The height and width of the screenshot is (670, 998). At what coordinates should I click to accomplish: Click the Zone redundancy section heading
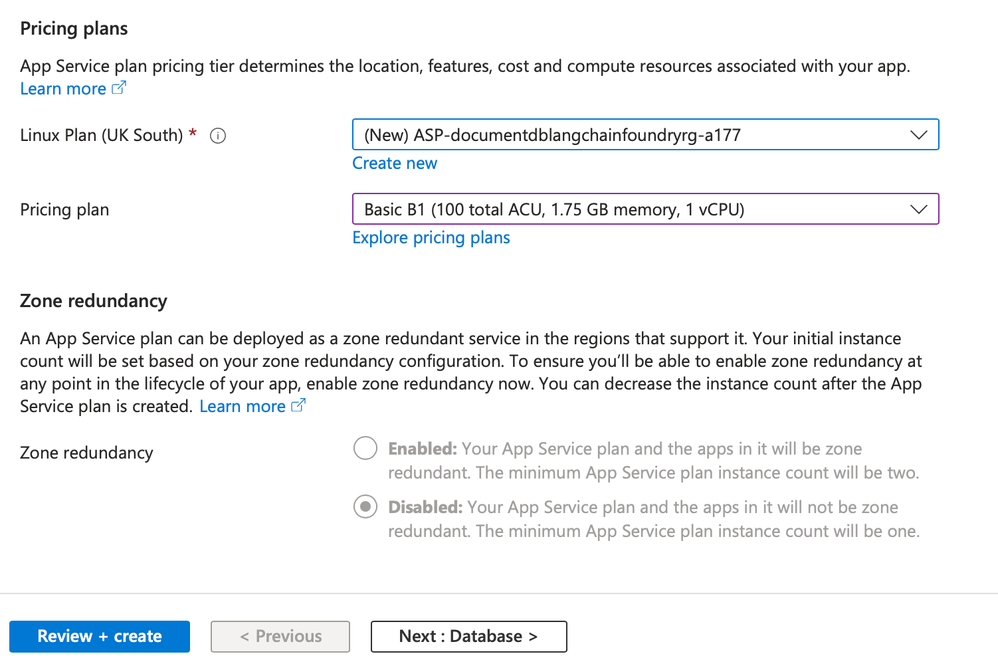point(94,301)
